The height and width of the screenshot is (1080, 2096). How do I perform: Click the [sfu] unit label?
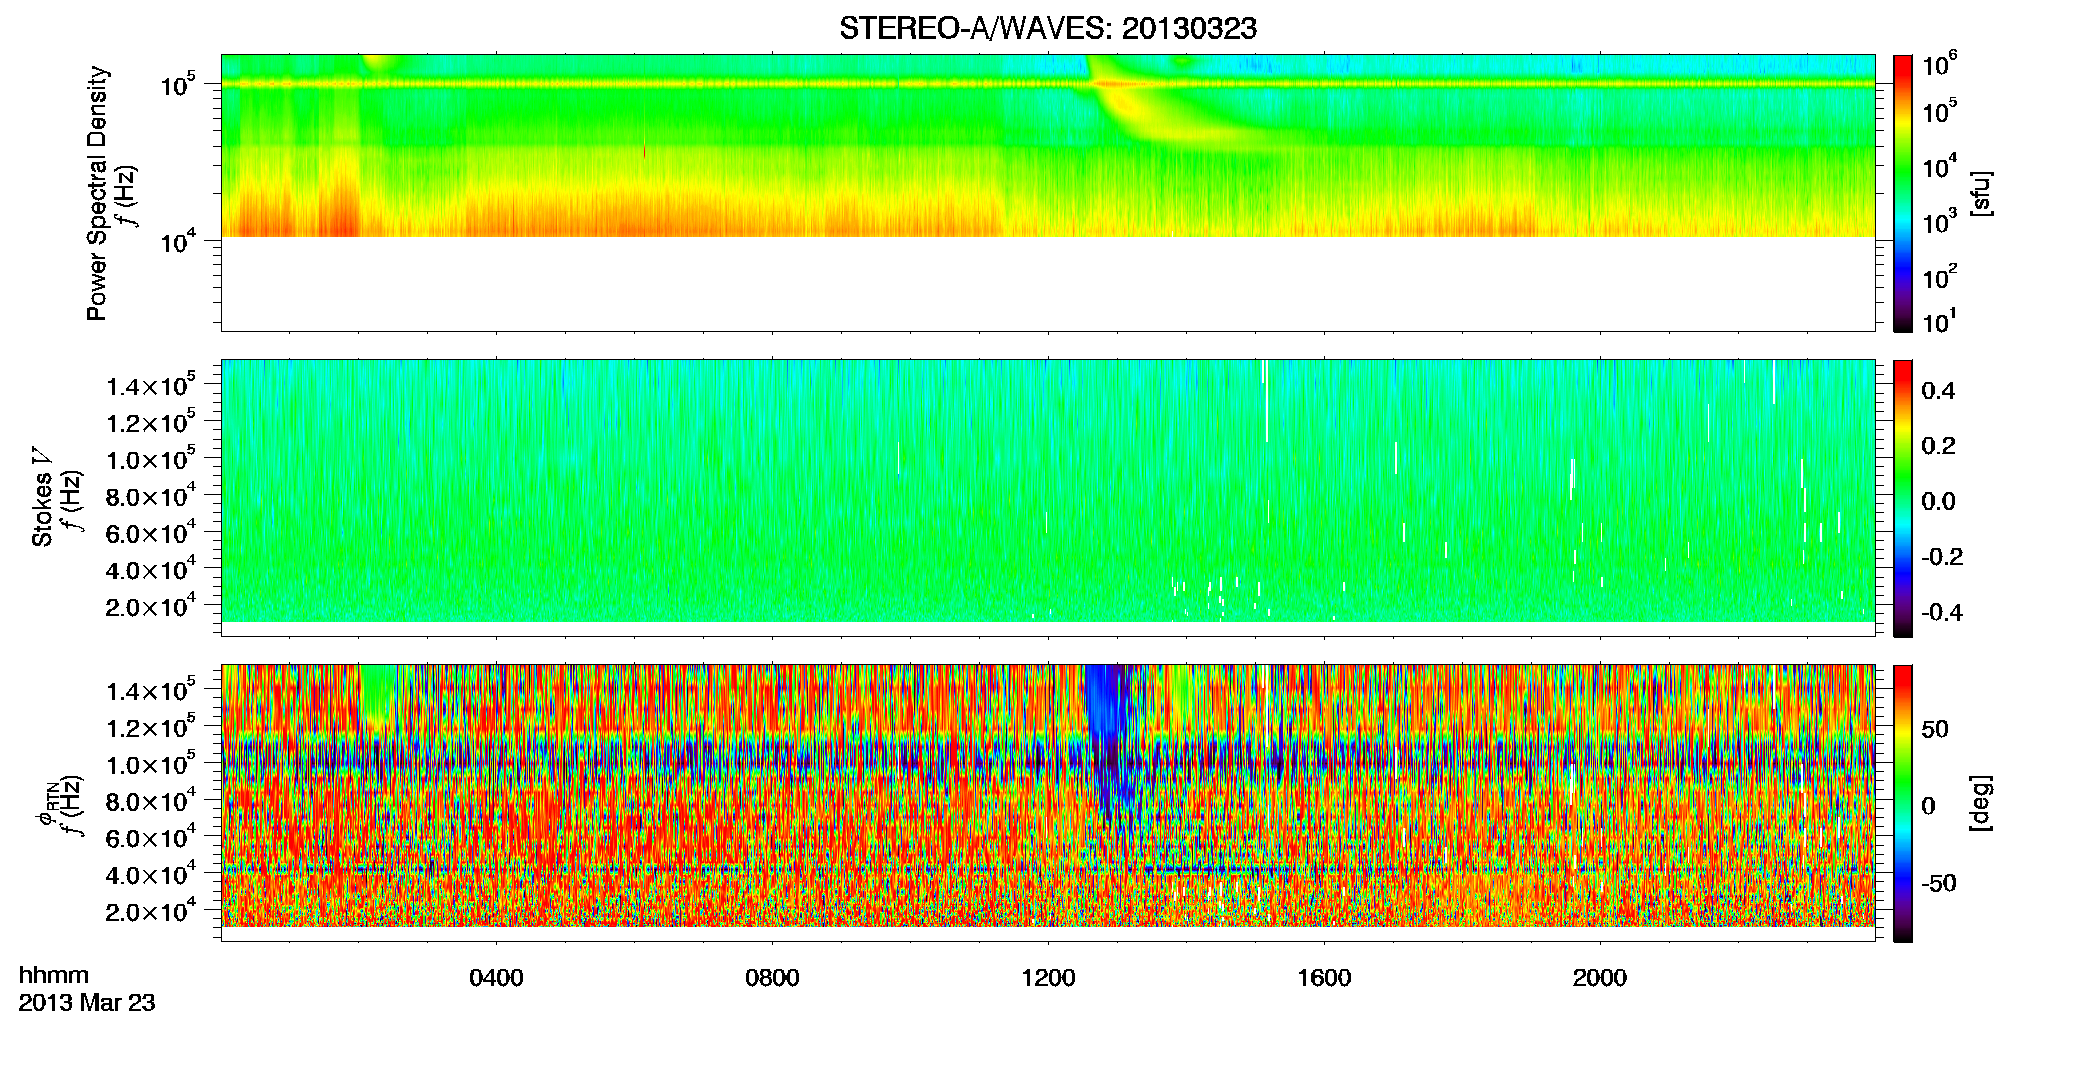point(1981,193)
